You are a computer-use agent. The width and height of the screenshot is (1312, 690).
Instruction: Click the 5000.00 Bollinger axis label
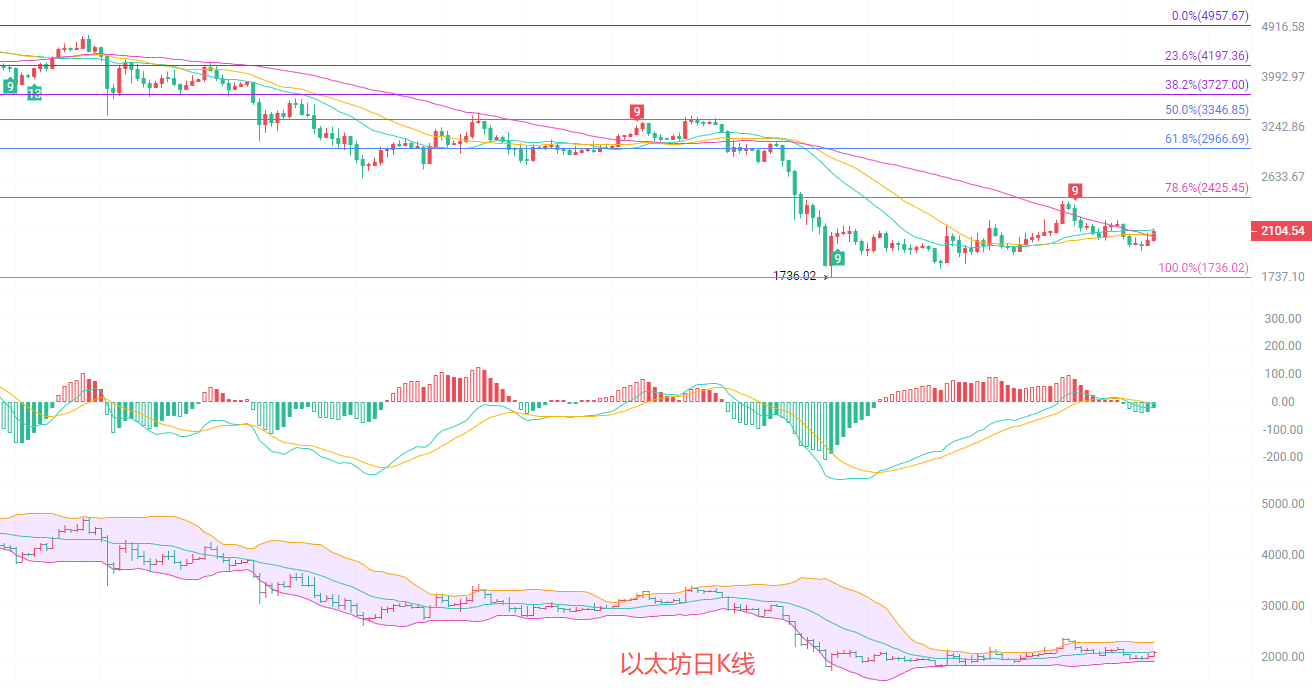[1283, 504]
